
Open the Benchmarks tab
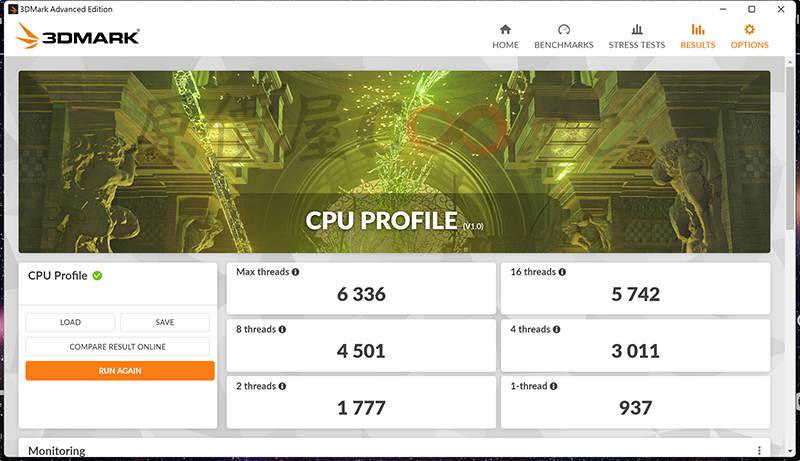(563, 37)
